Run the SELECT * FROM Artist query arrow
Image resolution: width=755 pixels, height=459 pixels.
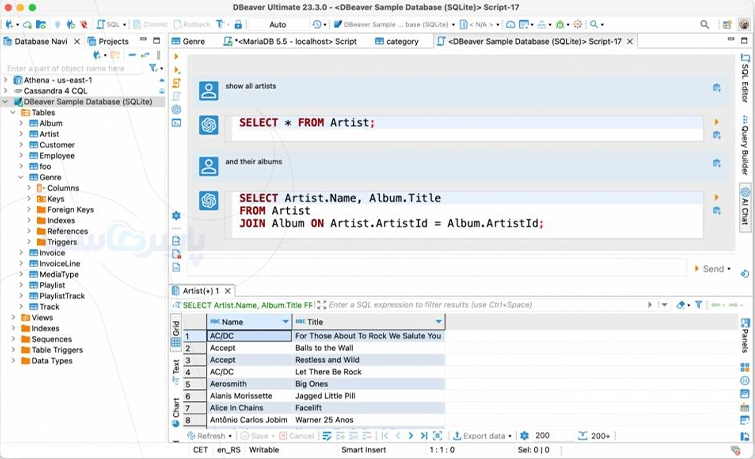coord(716,122)
